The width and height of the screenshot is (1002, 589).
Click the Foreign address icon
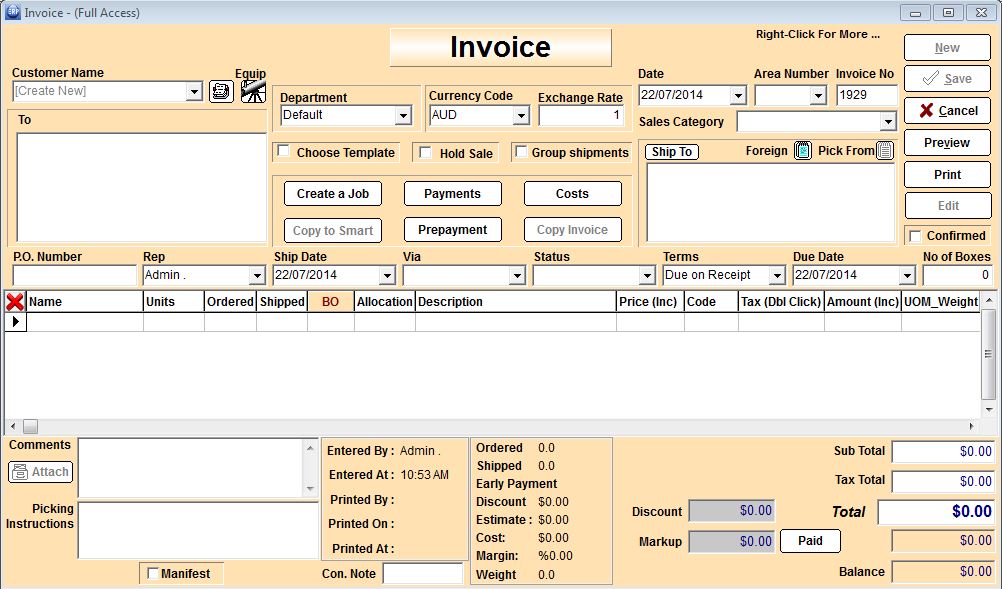click(803, 151)
